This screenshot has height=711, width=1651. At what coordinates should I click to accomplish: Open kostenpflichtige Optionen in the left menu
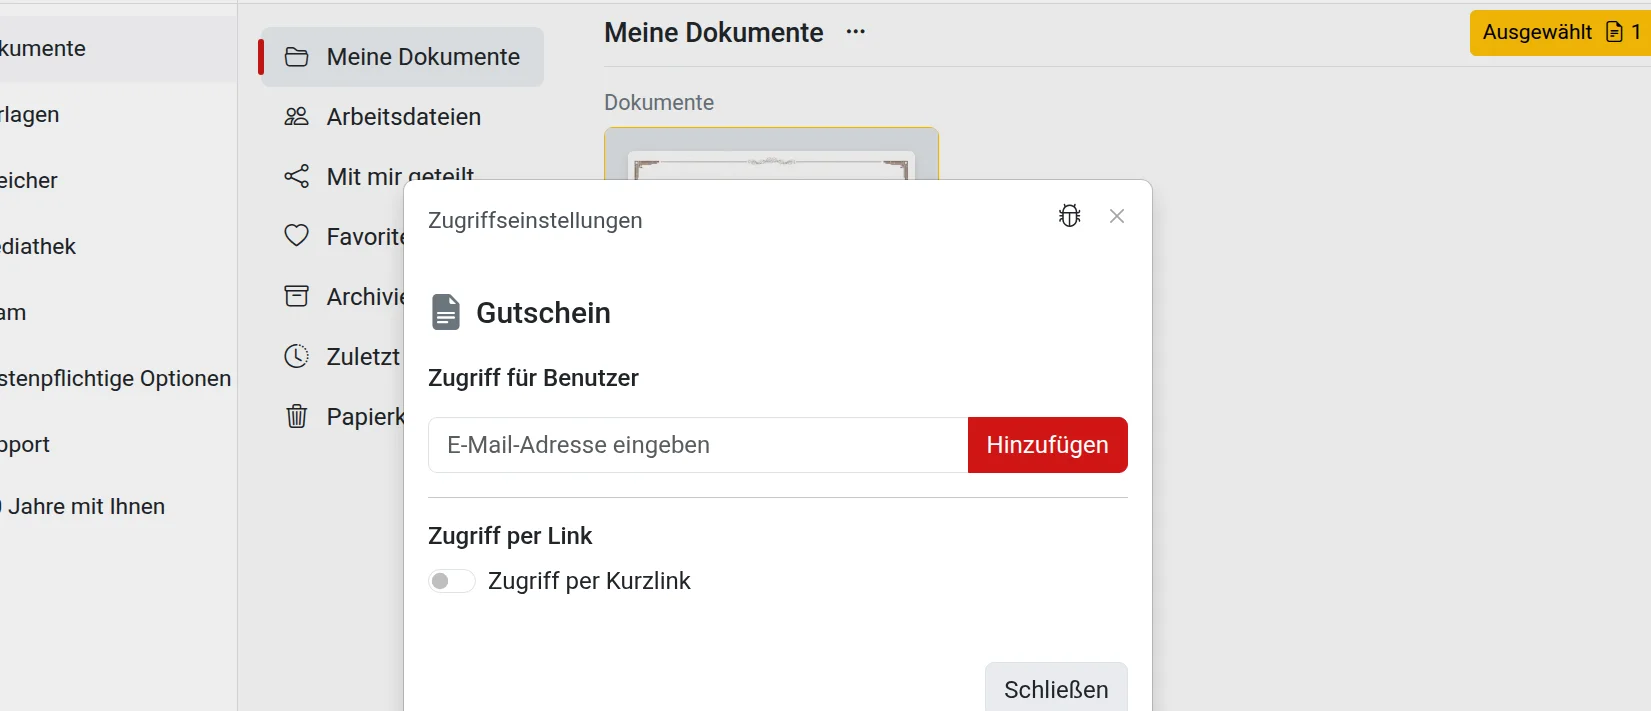[x=116, y=378]
